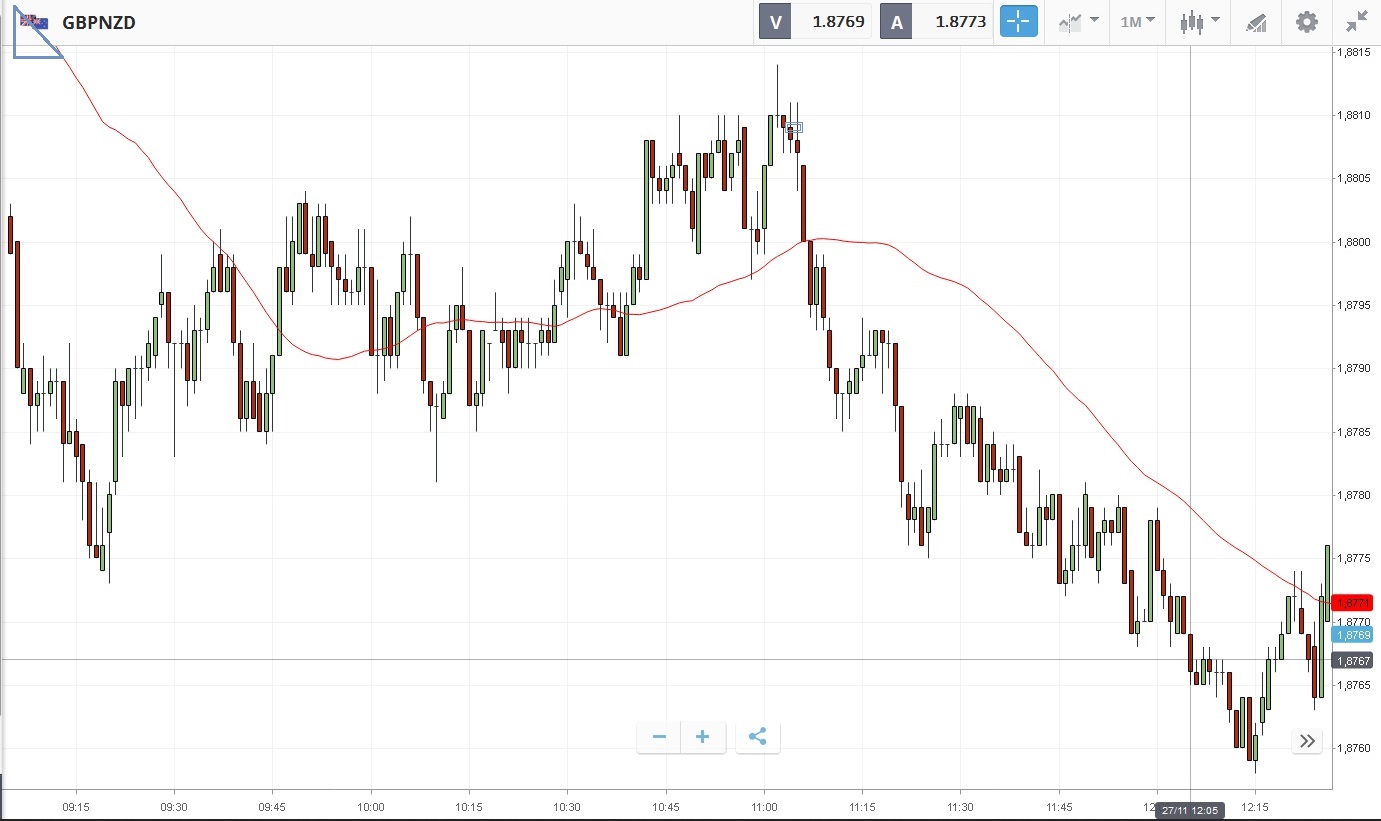Open the 1M timeframe dropdown
The image size is (1381, 821).
pos(1137,22)
